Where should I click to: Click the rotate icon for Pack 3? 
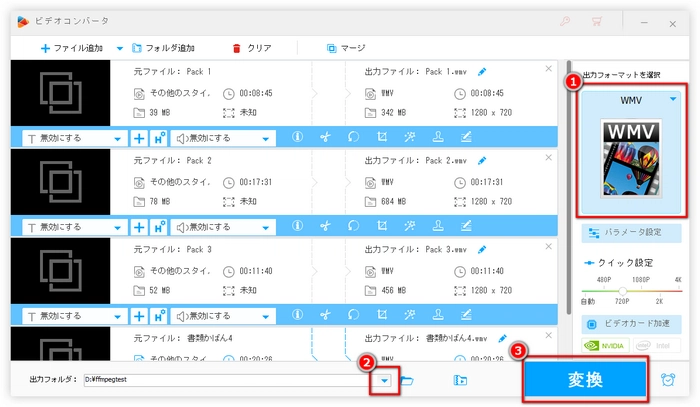353,314
